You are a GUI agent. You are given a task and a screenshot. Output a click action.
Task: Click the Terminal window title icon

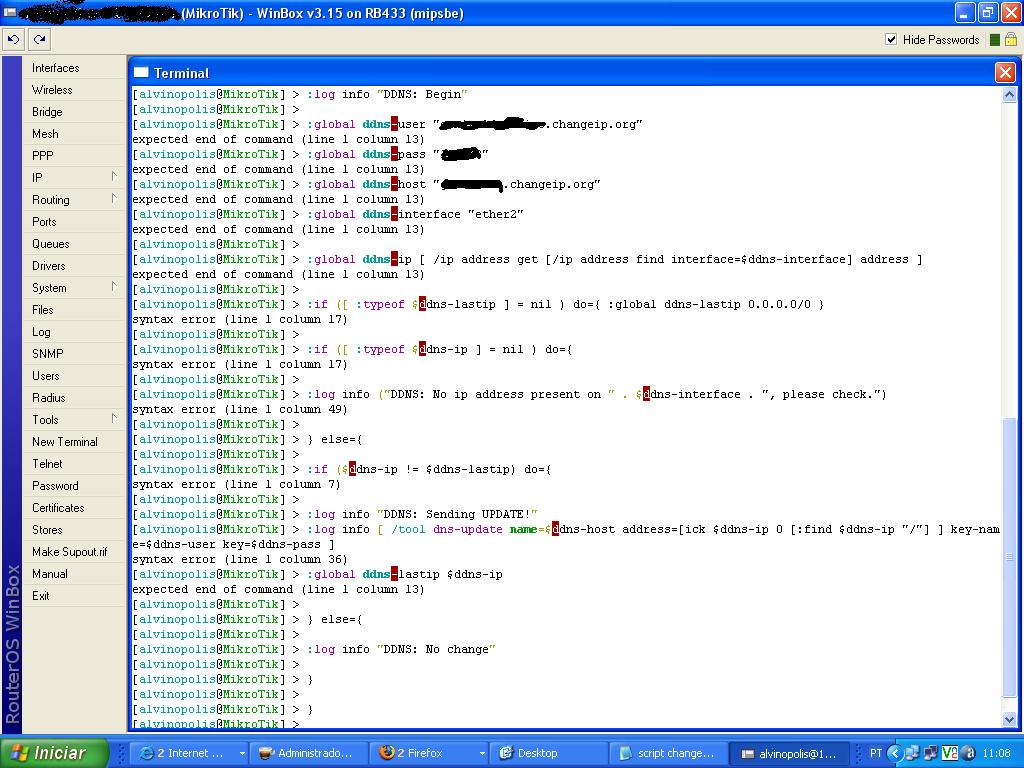141,72
